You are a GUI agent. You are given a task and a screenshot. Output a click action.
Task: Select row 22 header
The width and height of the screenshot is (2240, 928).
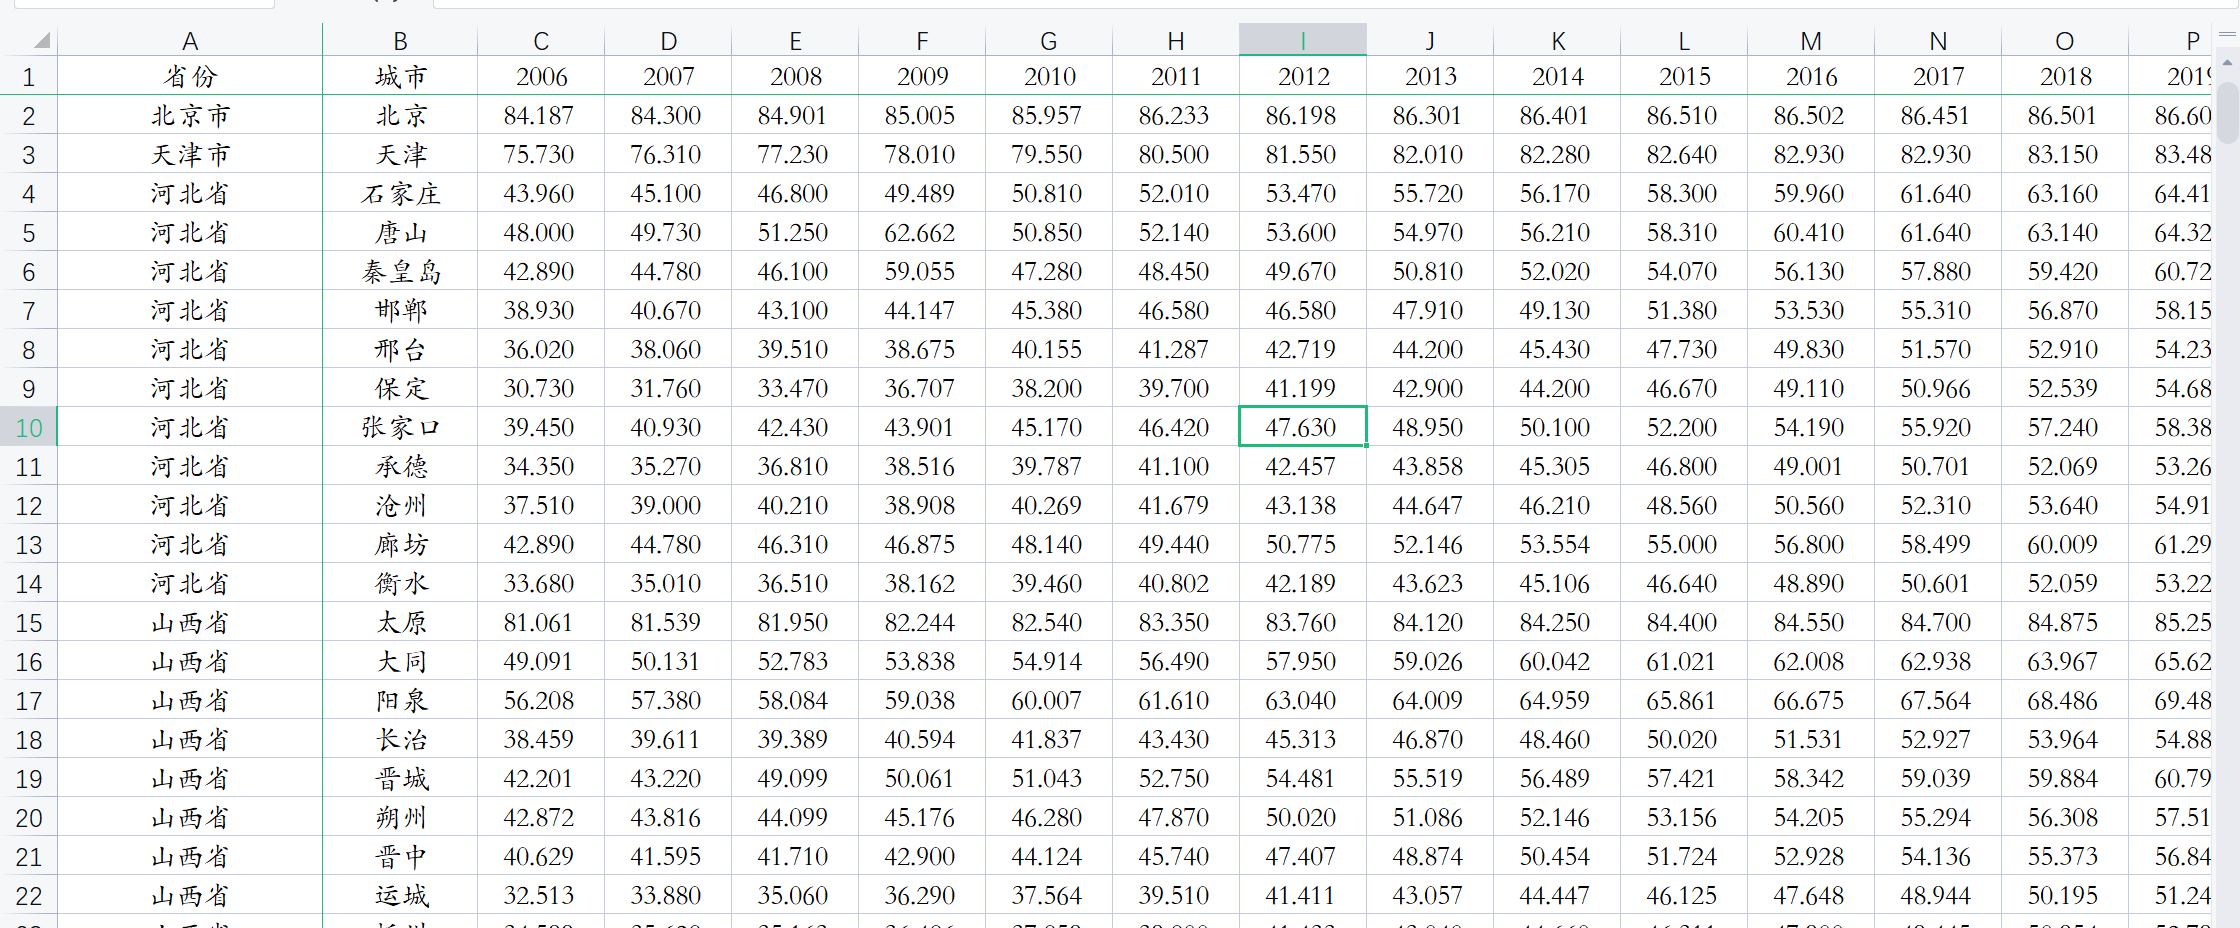pyautogui.click(x=28, y=896)
